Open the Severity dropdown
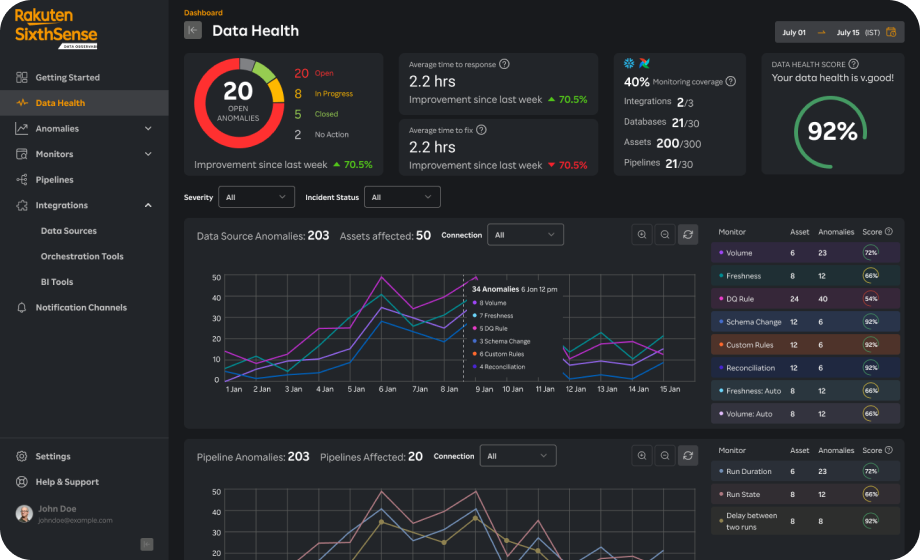The height and width of the screenshot is (560, 920). pos(256,197)
